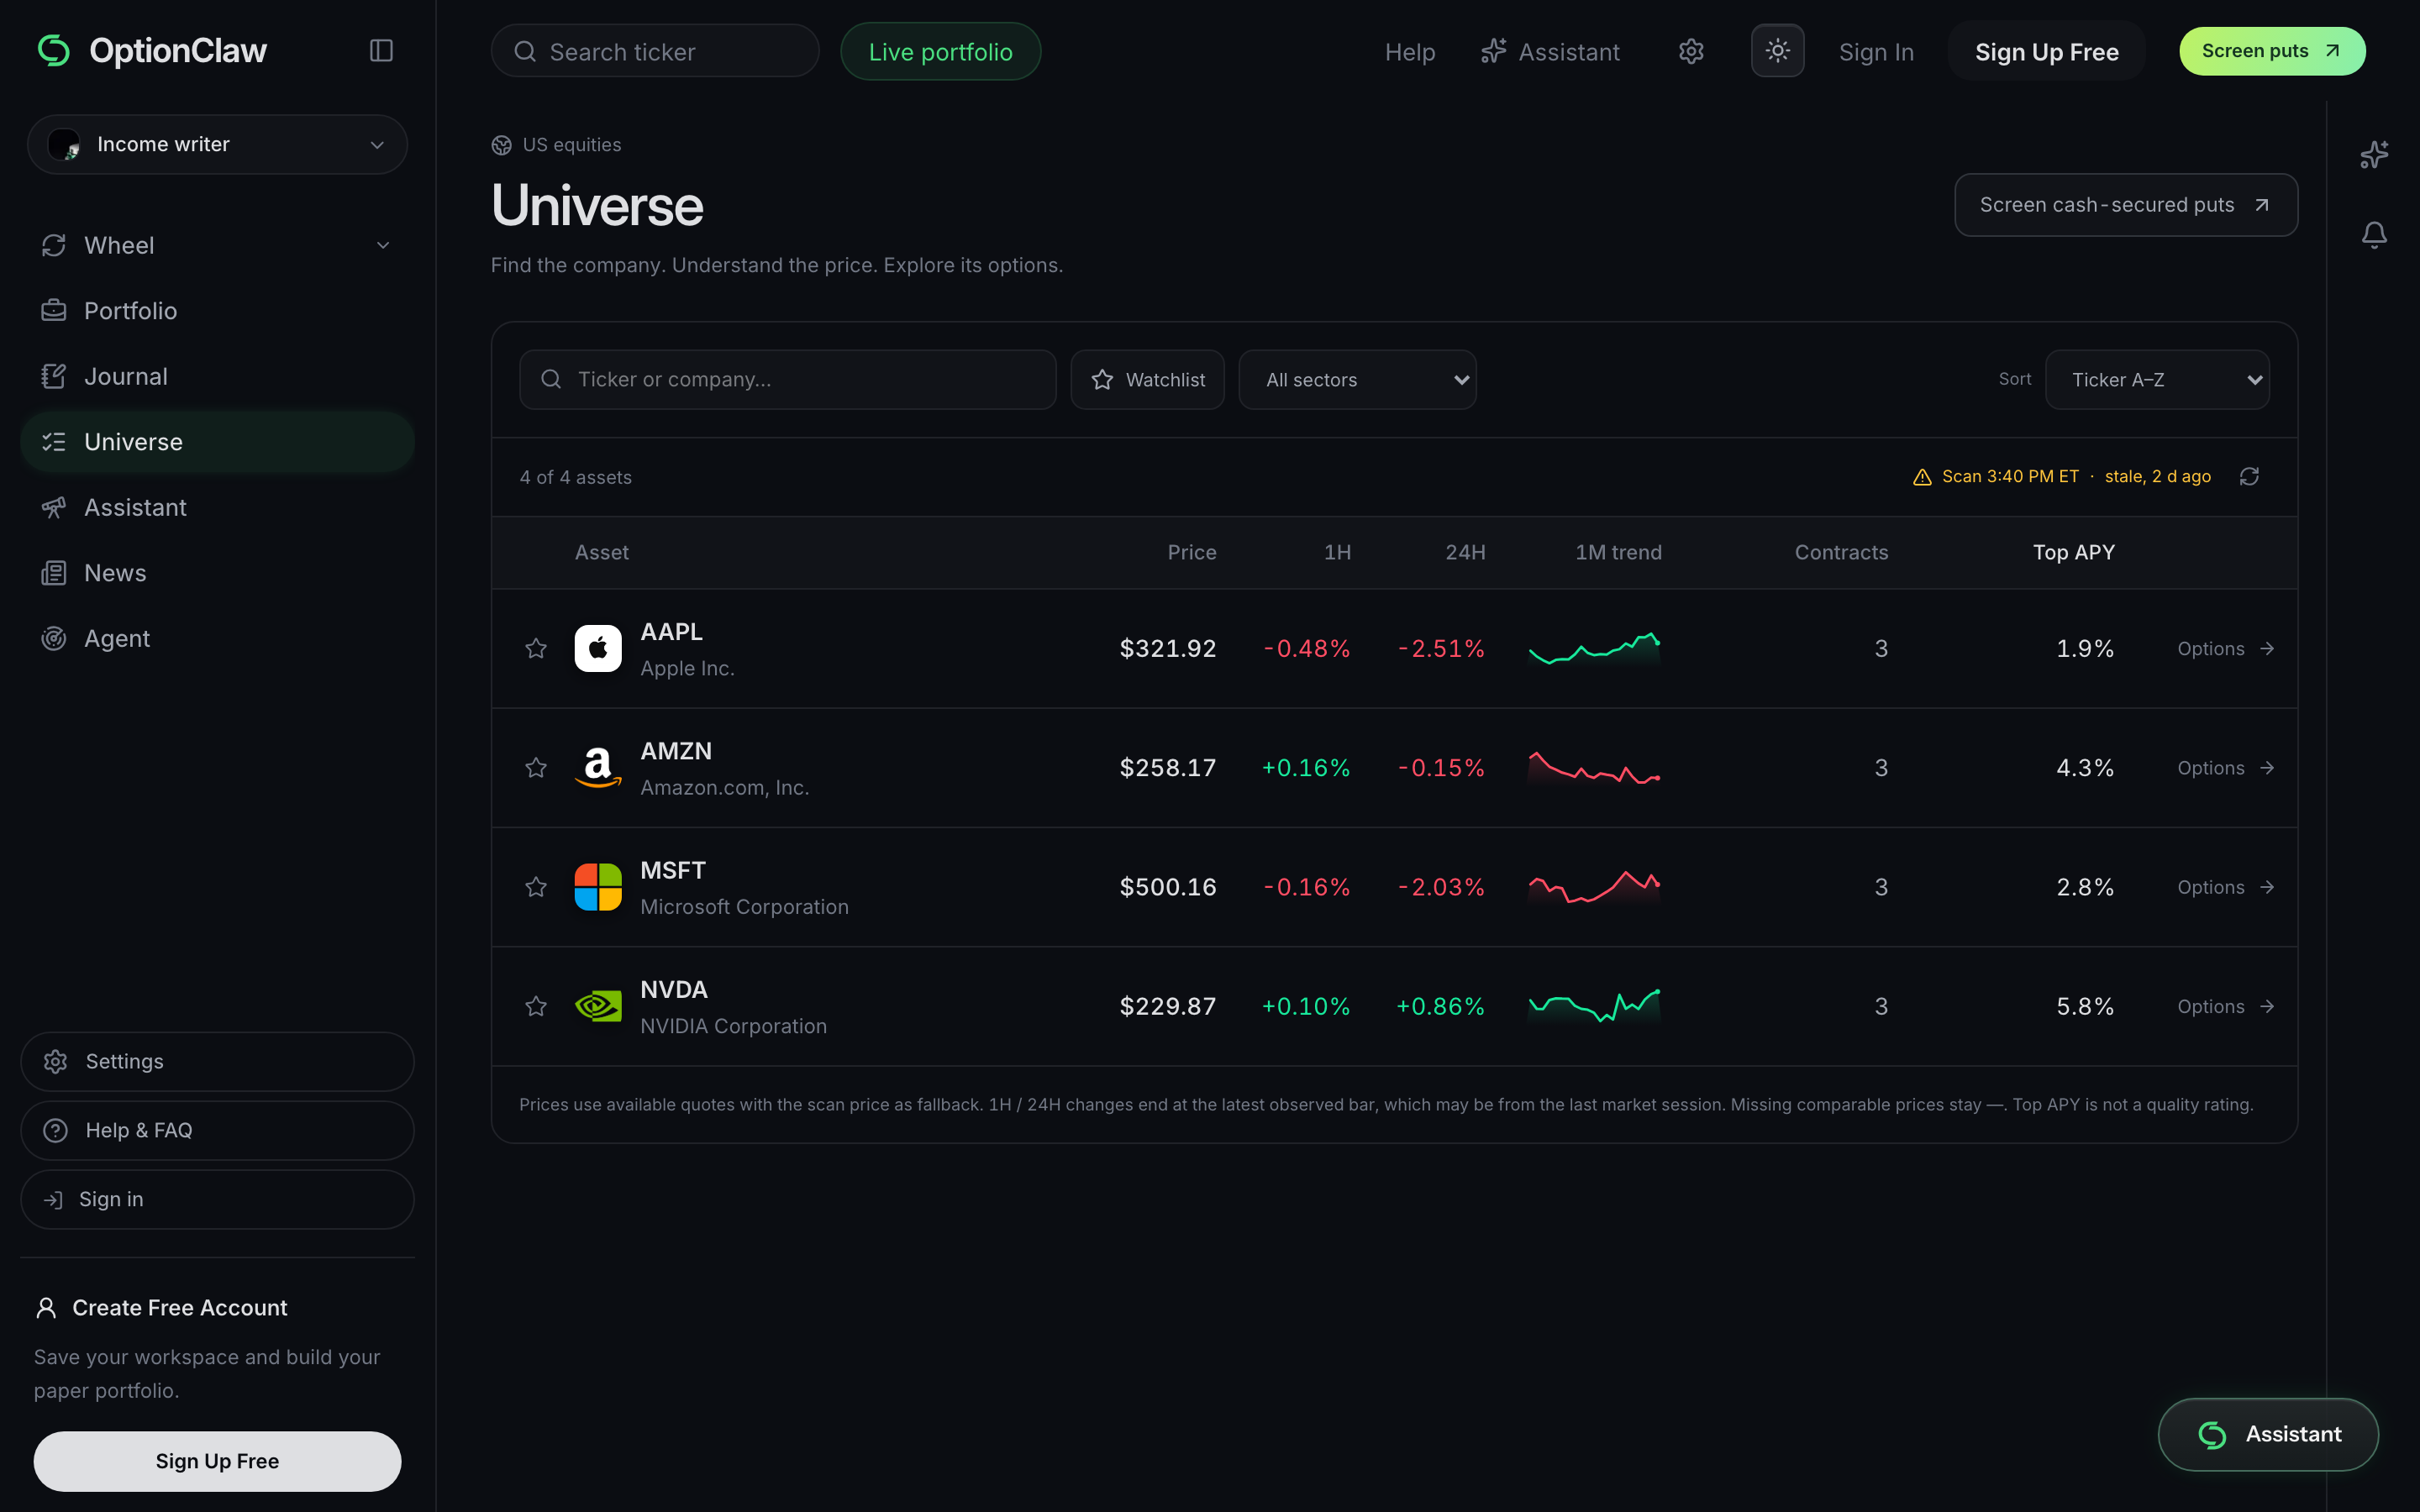
Task: Click the Price column header
Action: tap(1191, 552)
